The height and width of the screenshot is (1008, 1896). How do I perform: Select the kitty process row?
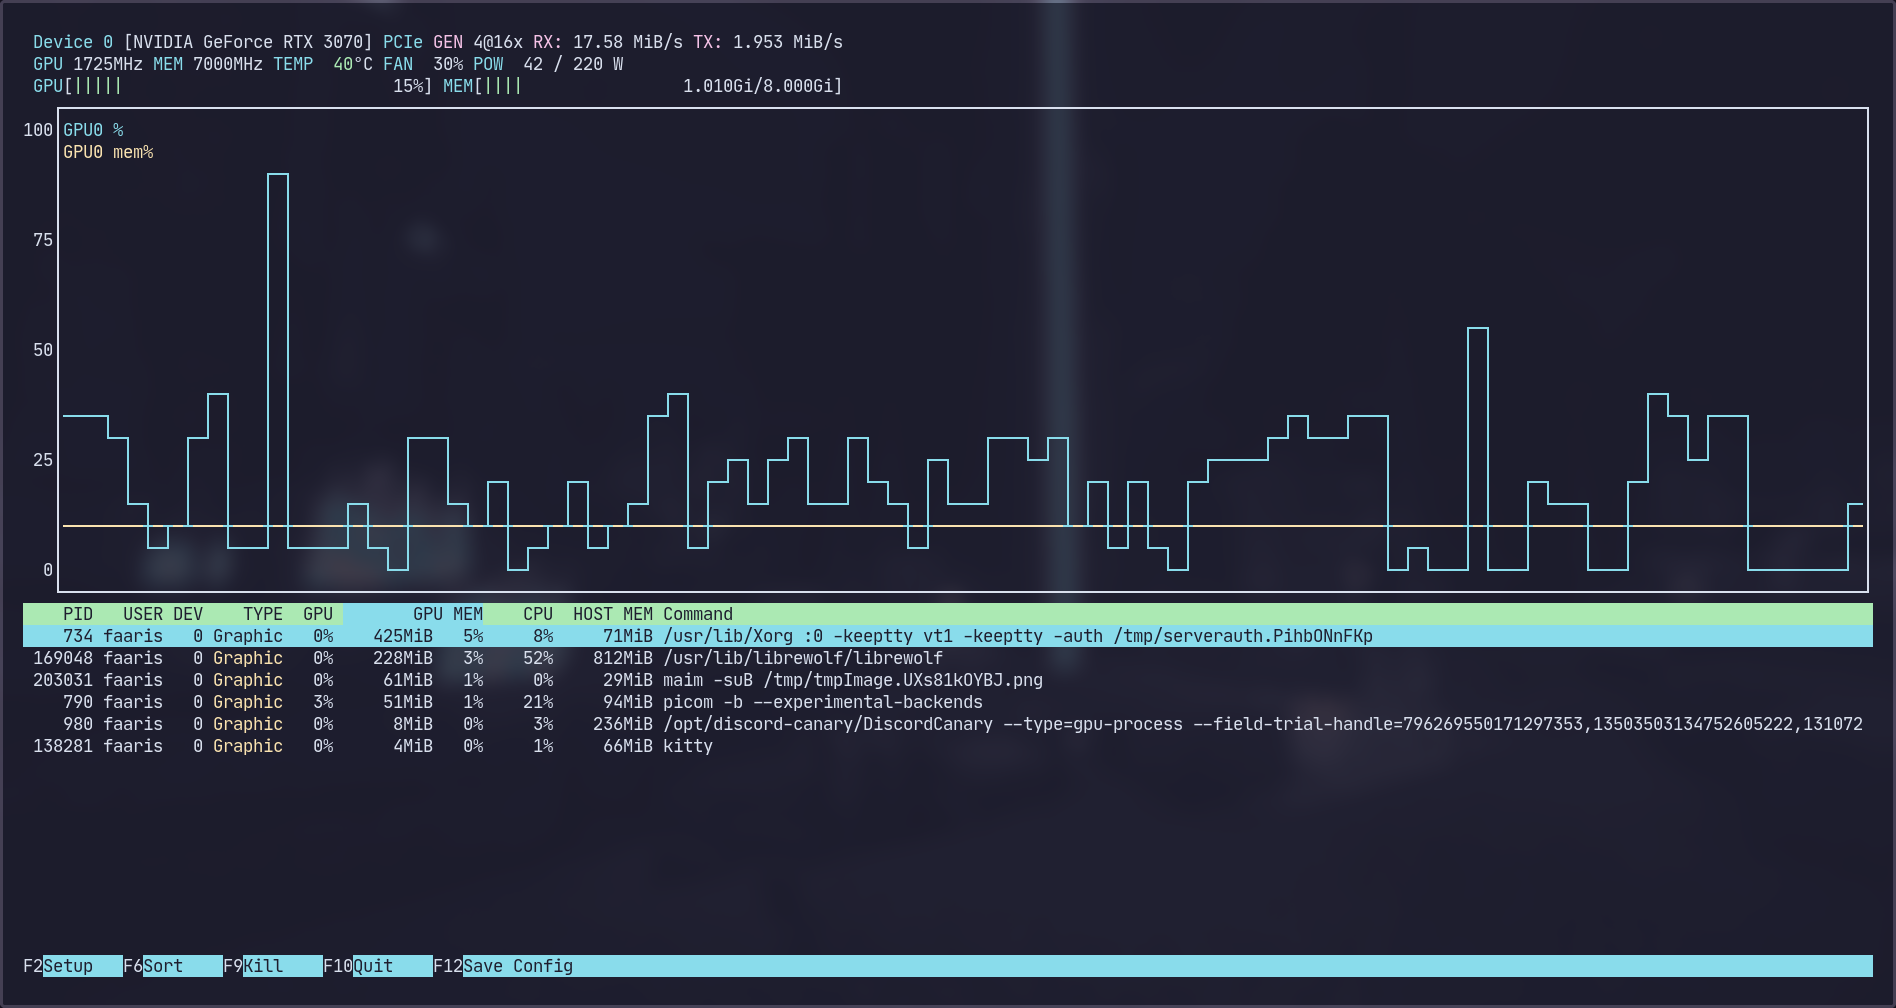click(x=948, y=746)
